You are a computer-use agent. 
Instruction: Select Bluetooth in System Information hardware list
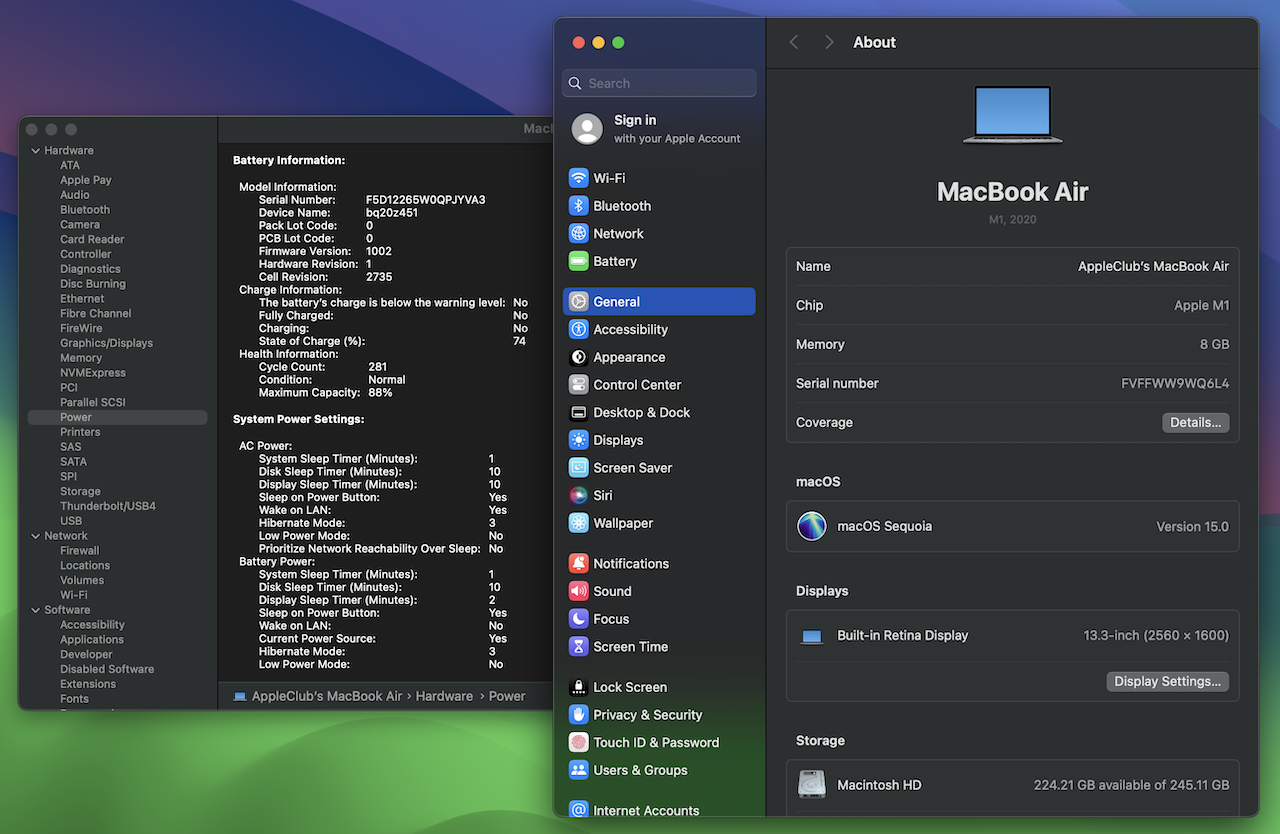pos(85,210)
